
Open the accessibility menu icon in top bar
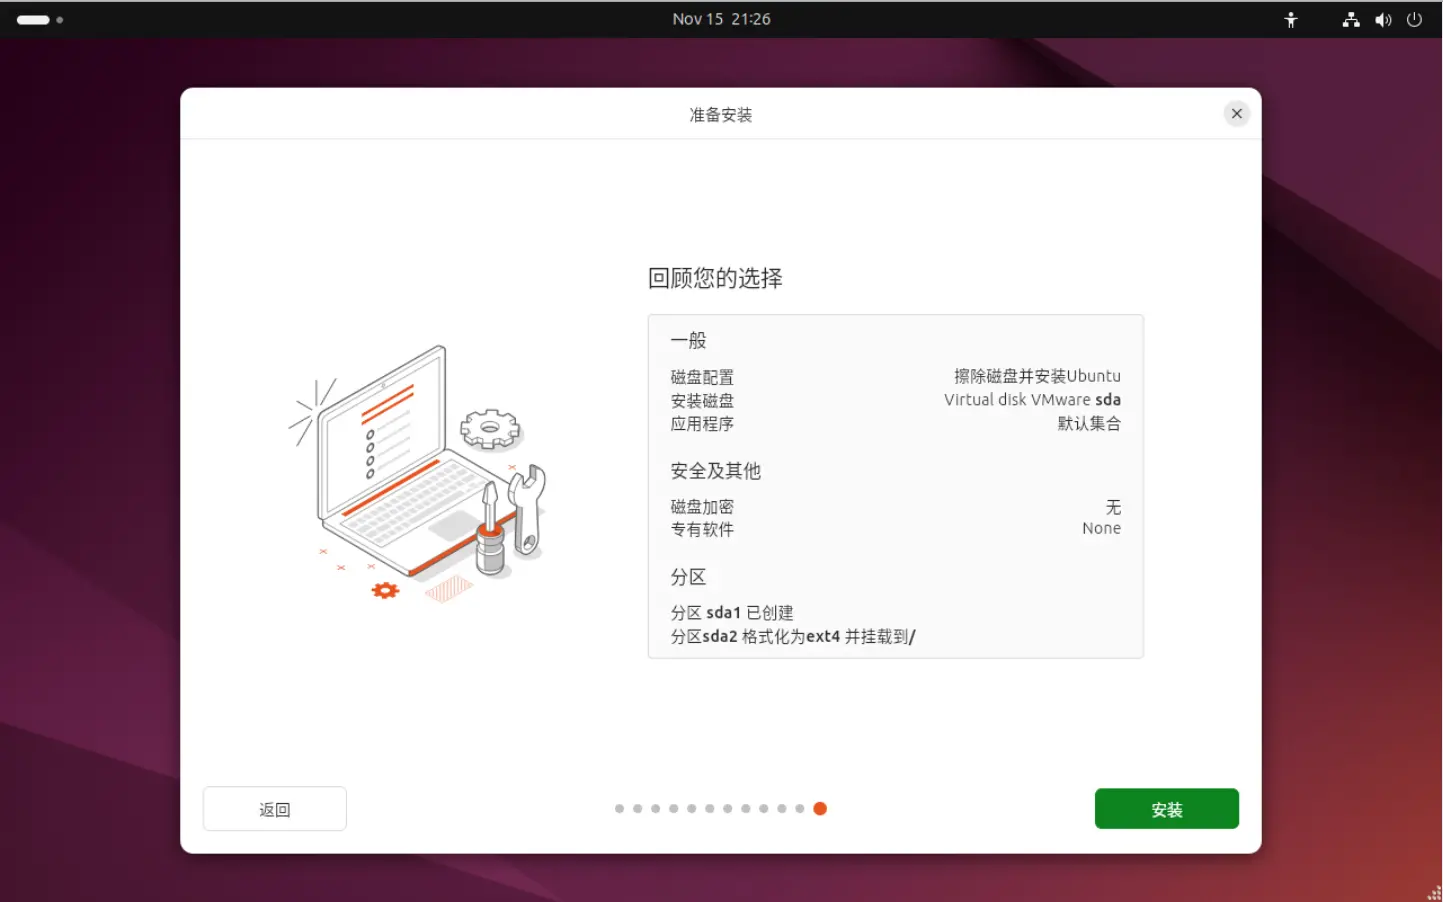(1291, 20)
